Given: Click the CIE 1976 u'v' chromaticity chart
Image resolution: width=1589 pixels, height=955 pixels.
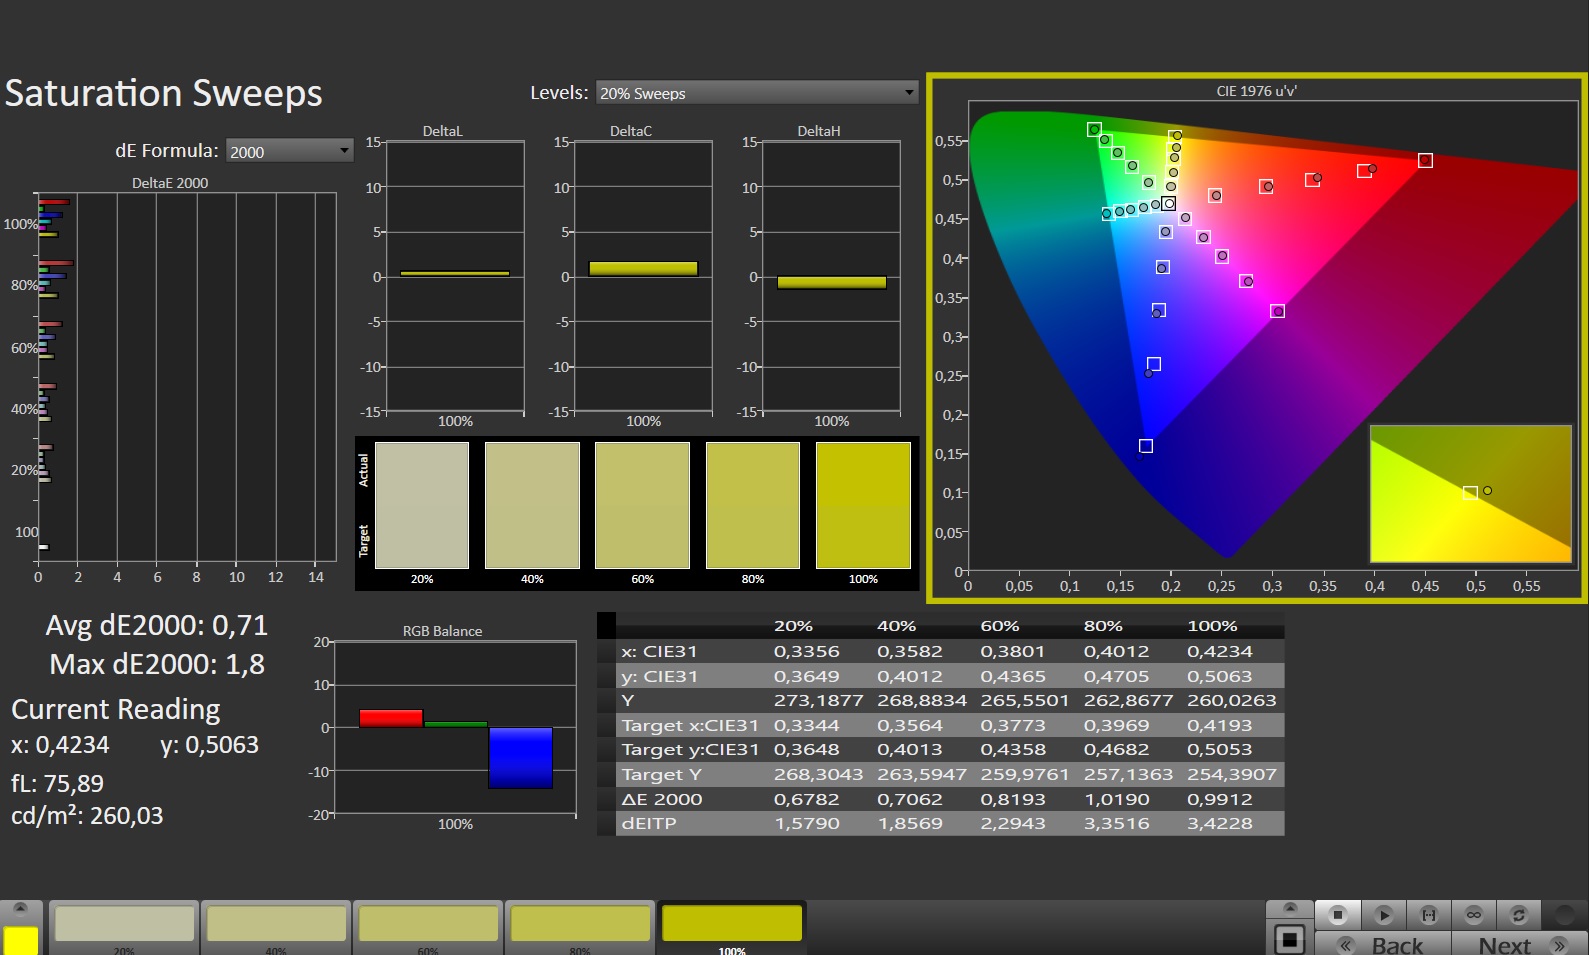Looking at the screenshot, I should click(1257, 340).
